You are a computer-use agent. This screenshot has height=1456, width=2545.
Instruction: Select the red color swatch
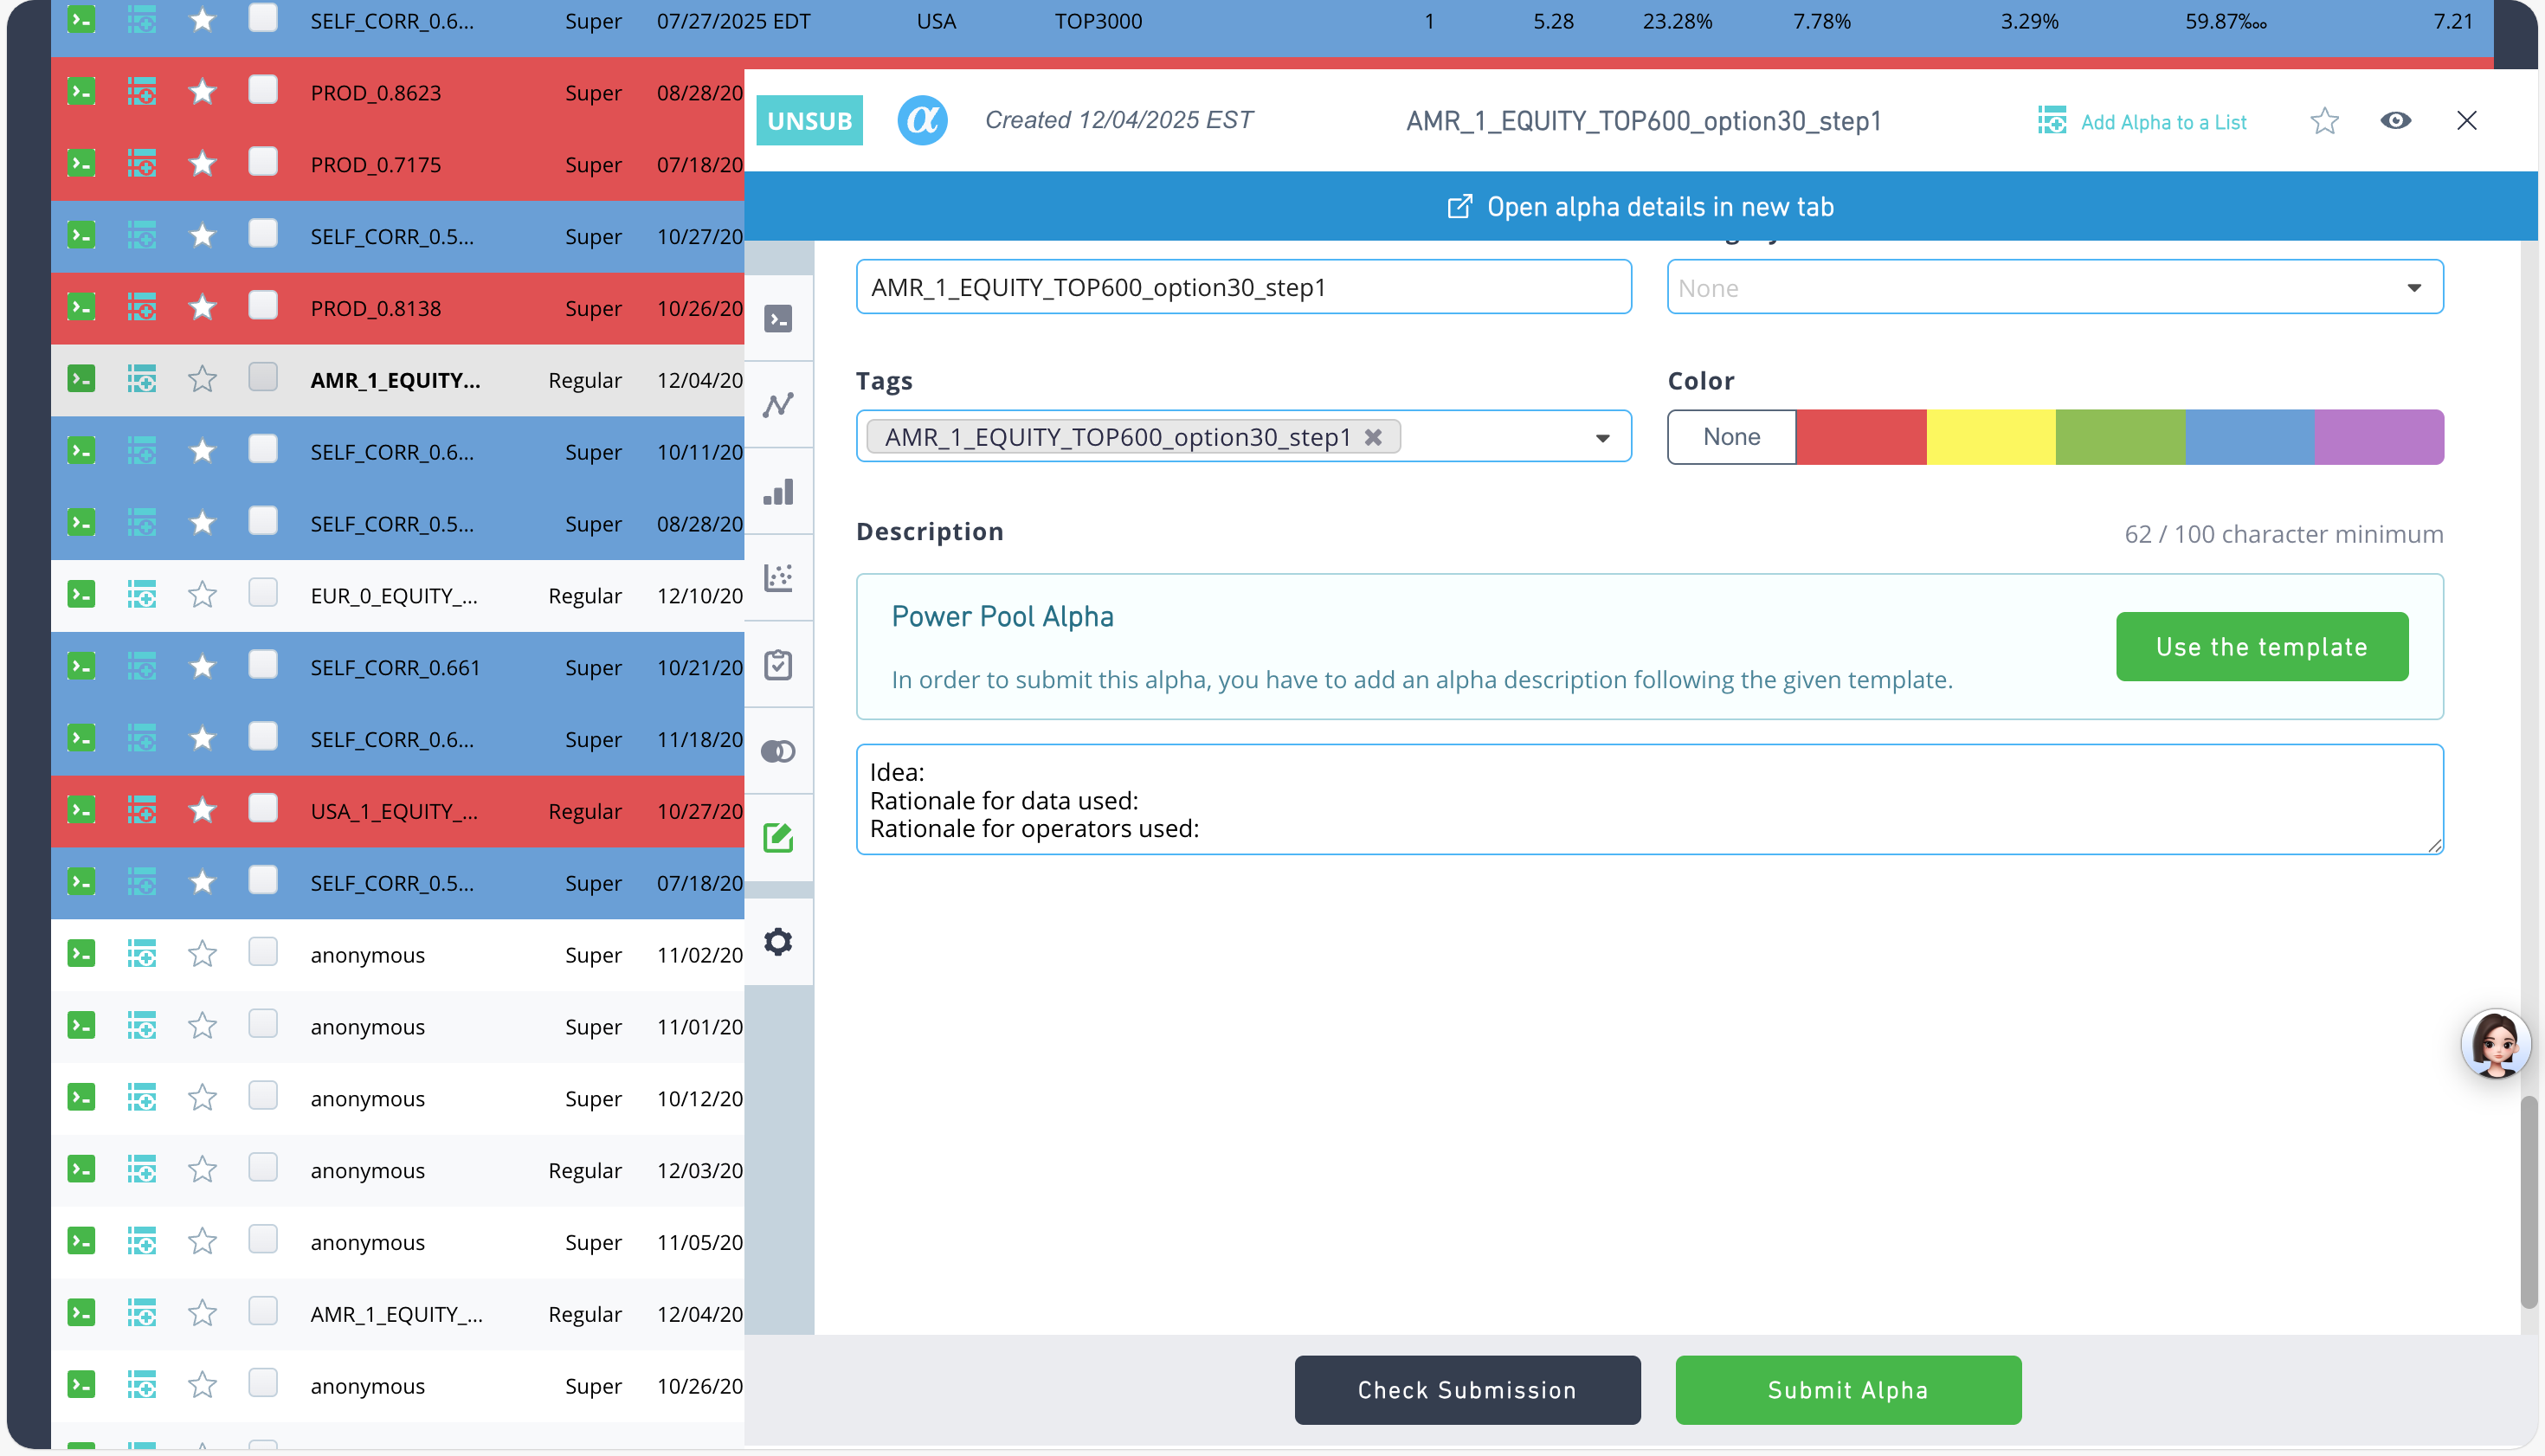tap(1861, 437)
